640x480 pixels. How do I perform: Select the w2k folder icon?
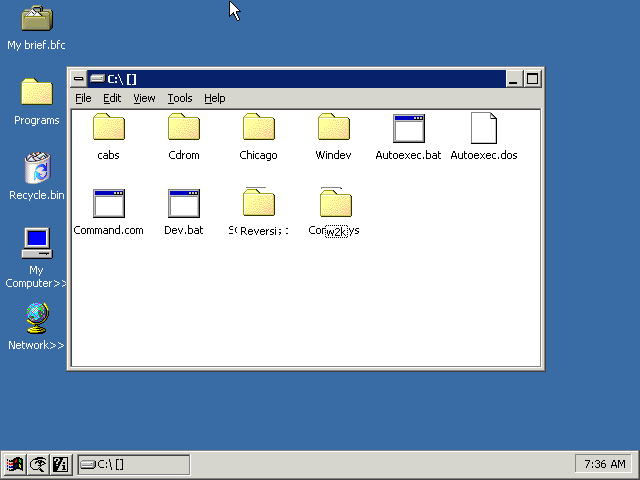tap(336, 202)
